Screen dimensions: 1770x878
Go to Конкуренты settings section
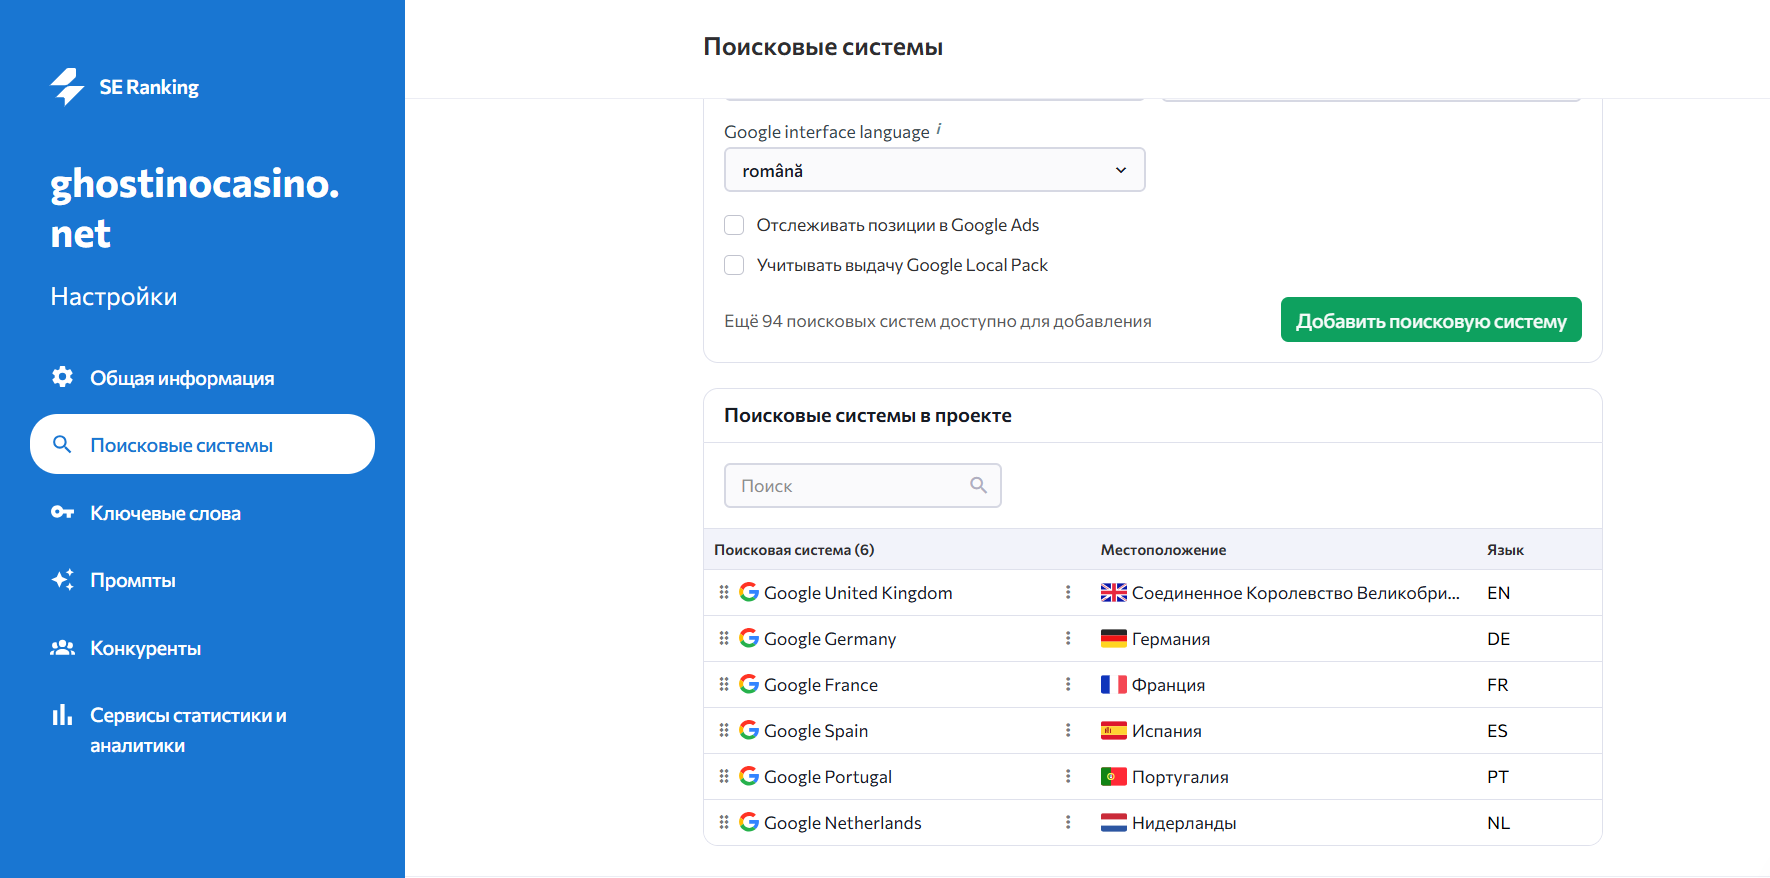pyautogui.click(x=145, y=648)
